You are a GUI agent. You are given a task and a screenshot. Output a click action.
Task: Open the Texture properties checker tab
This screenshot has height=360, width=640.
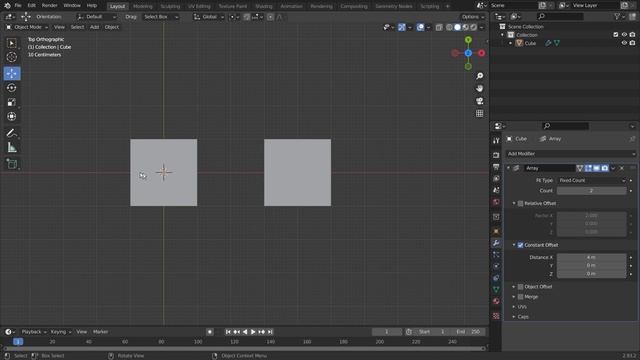(496, 316)
